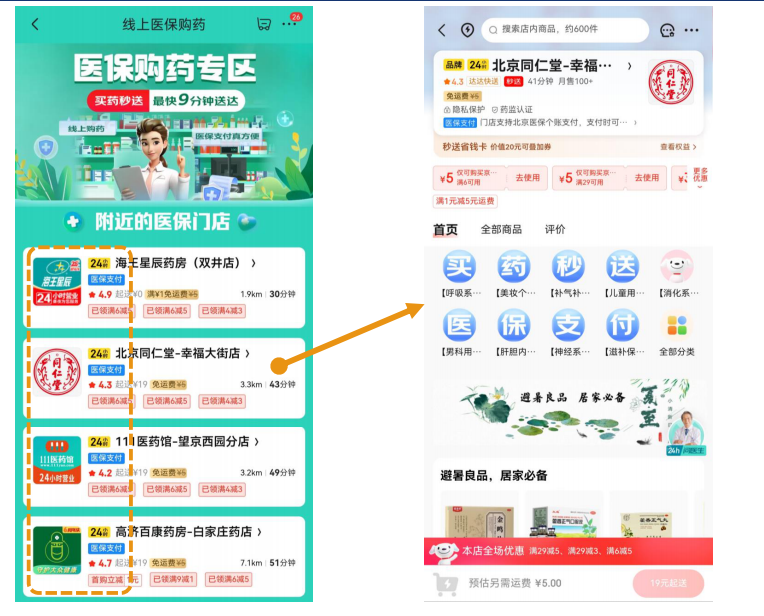Open three-dot menu on store page

point(691,30)
